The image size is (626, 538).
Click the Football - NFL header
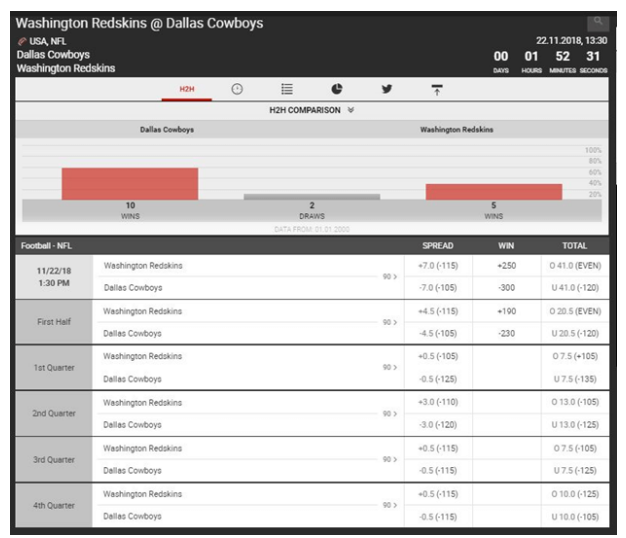click(46, 246)
